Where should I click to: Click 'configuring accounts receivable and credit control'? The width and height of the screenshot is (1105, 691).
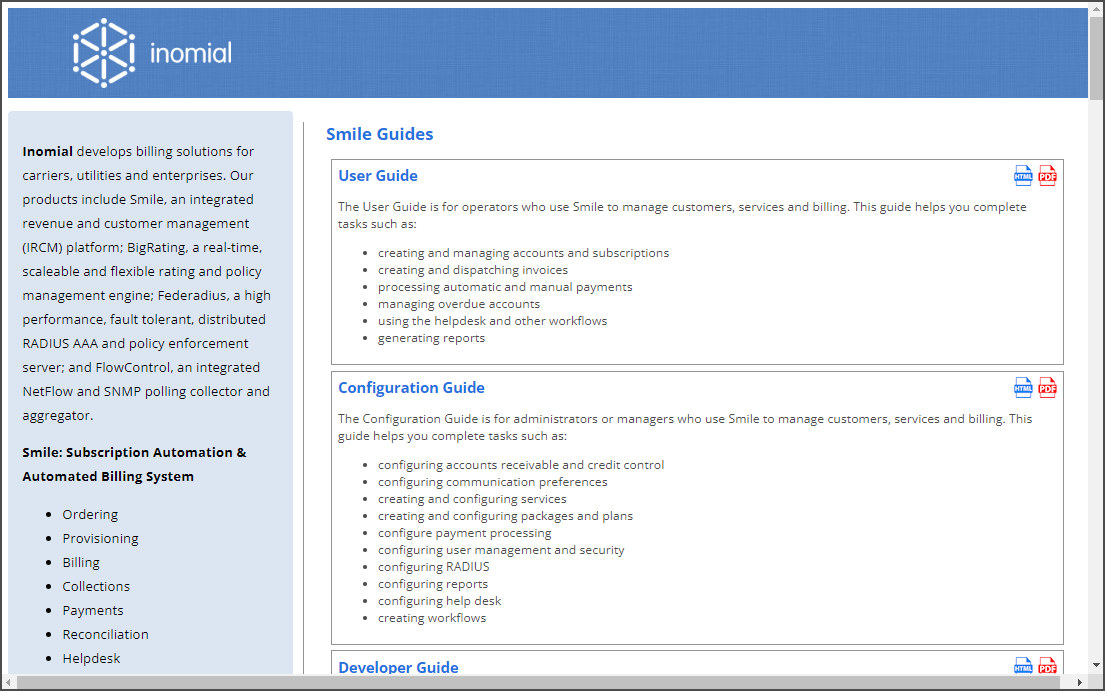(x=521, y=465)
